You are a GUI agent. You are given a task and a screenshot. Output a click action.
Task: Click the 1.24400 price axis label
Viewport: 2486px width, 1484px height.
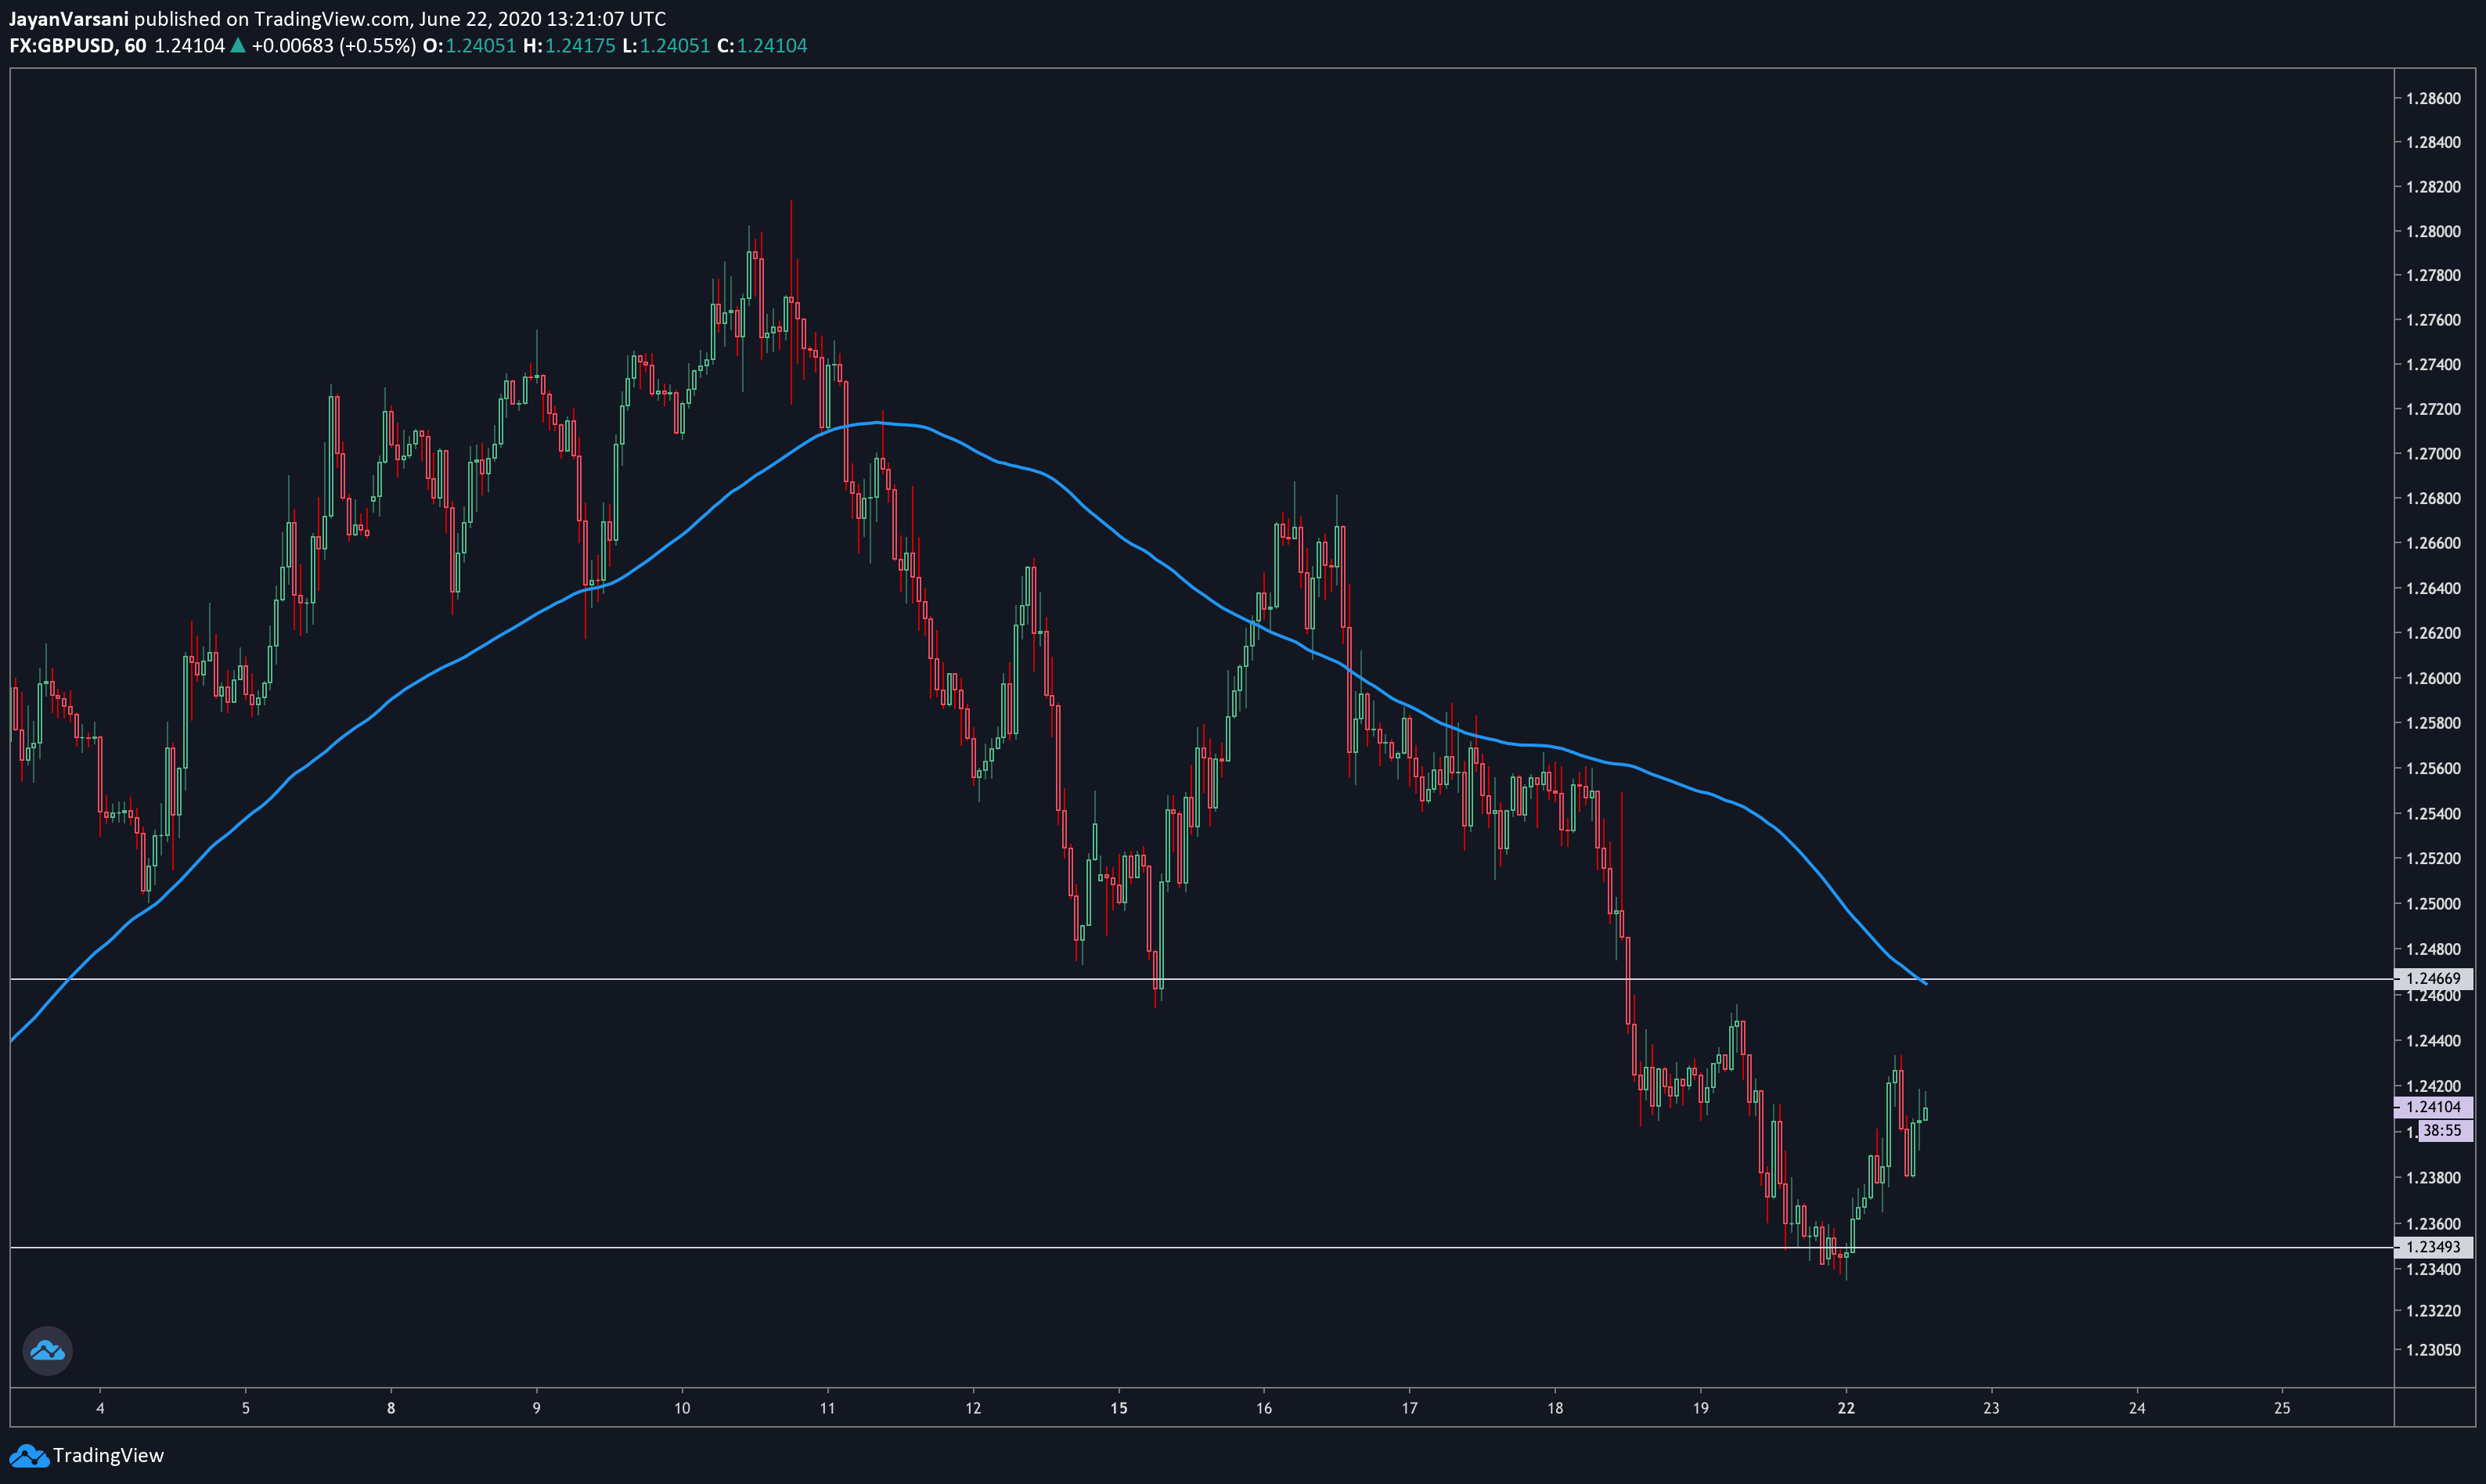(2433, 1041)
